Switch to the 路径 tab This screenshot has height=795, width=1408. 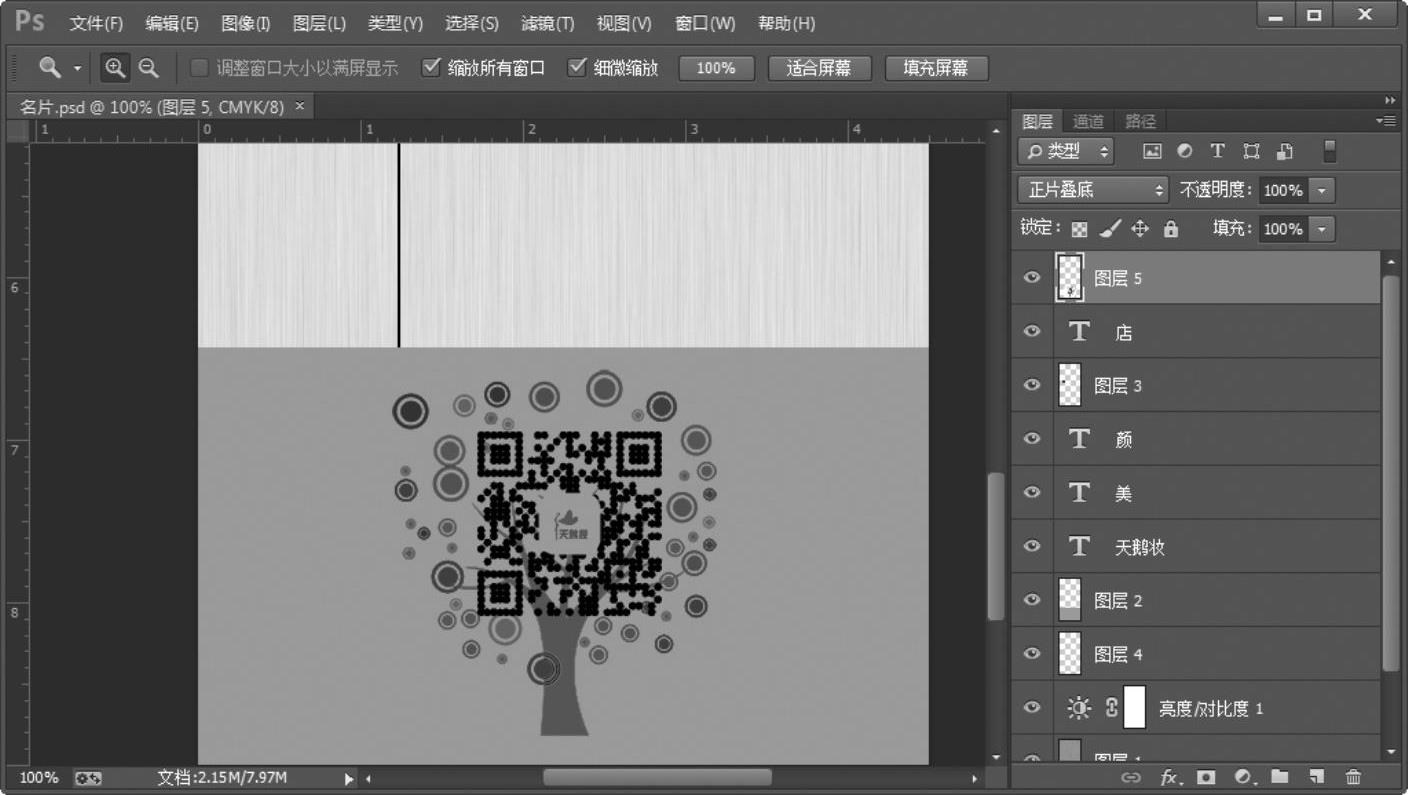click(x=1140, y=121)
